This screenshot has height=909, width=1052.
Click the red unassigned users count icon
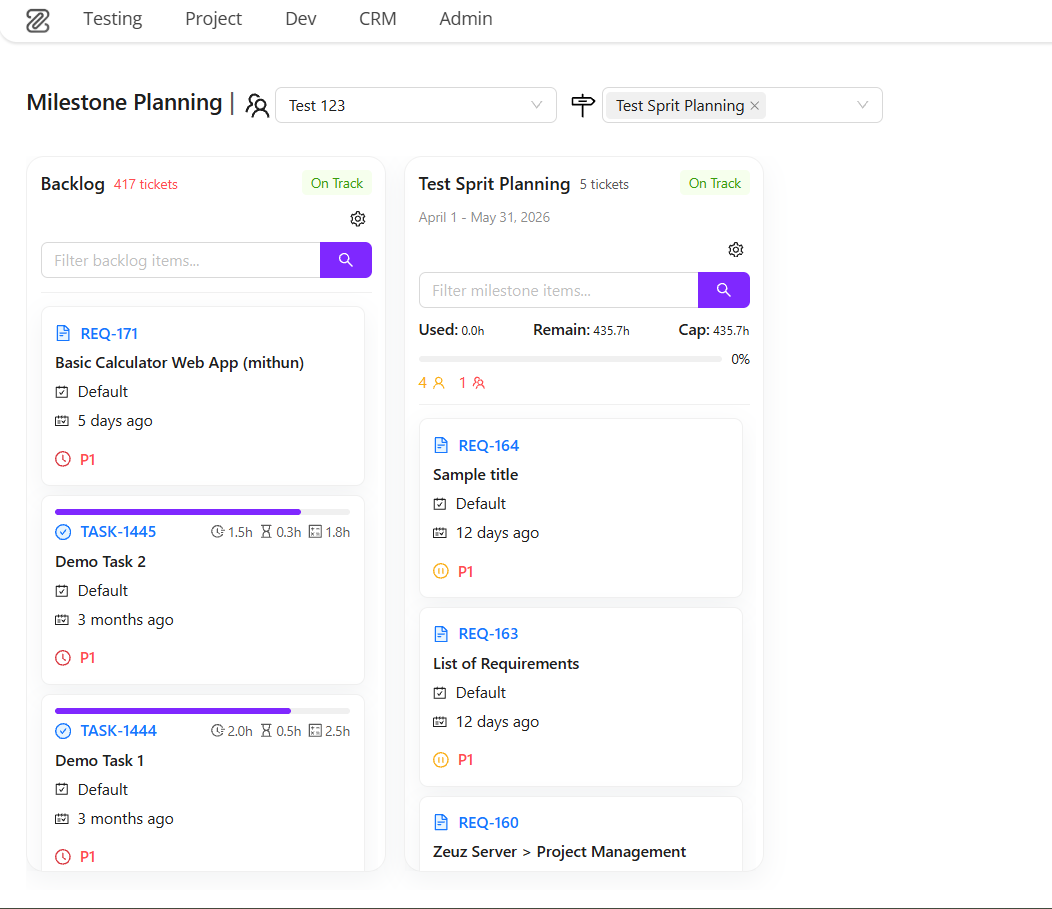click(x=478, y=383)
